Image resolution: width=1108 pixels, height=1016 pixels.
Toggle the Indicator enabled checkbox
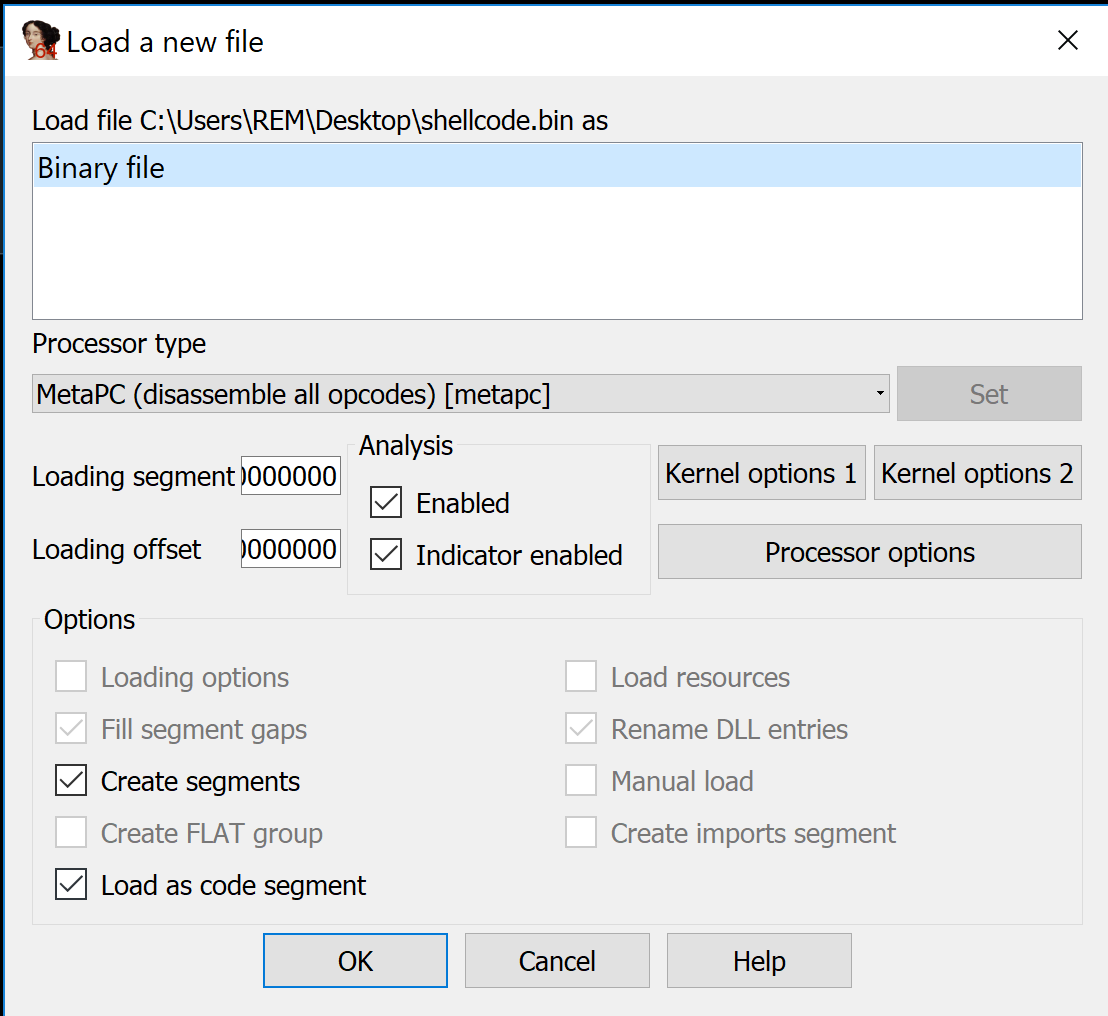point(385,554)
